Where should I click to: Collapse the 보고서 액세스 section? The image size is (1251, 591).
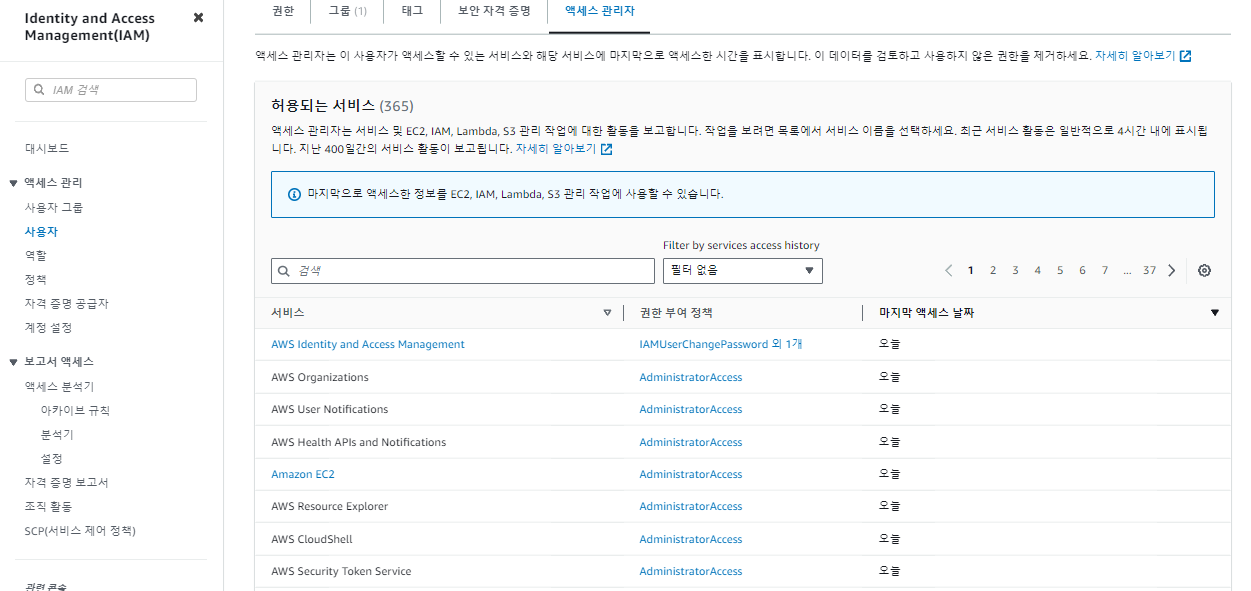click(x=13, y=362)
